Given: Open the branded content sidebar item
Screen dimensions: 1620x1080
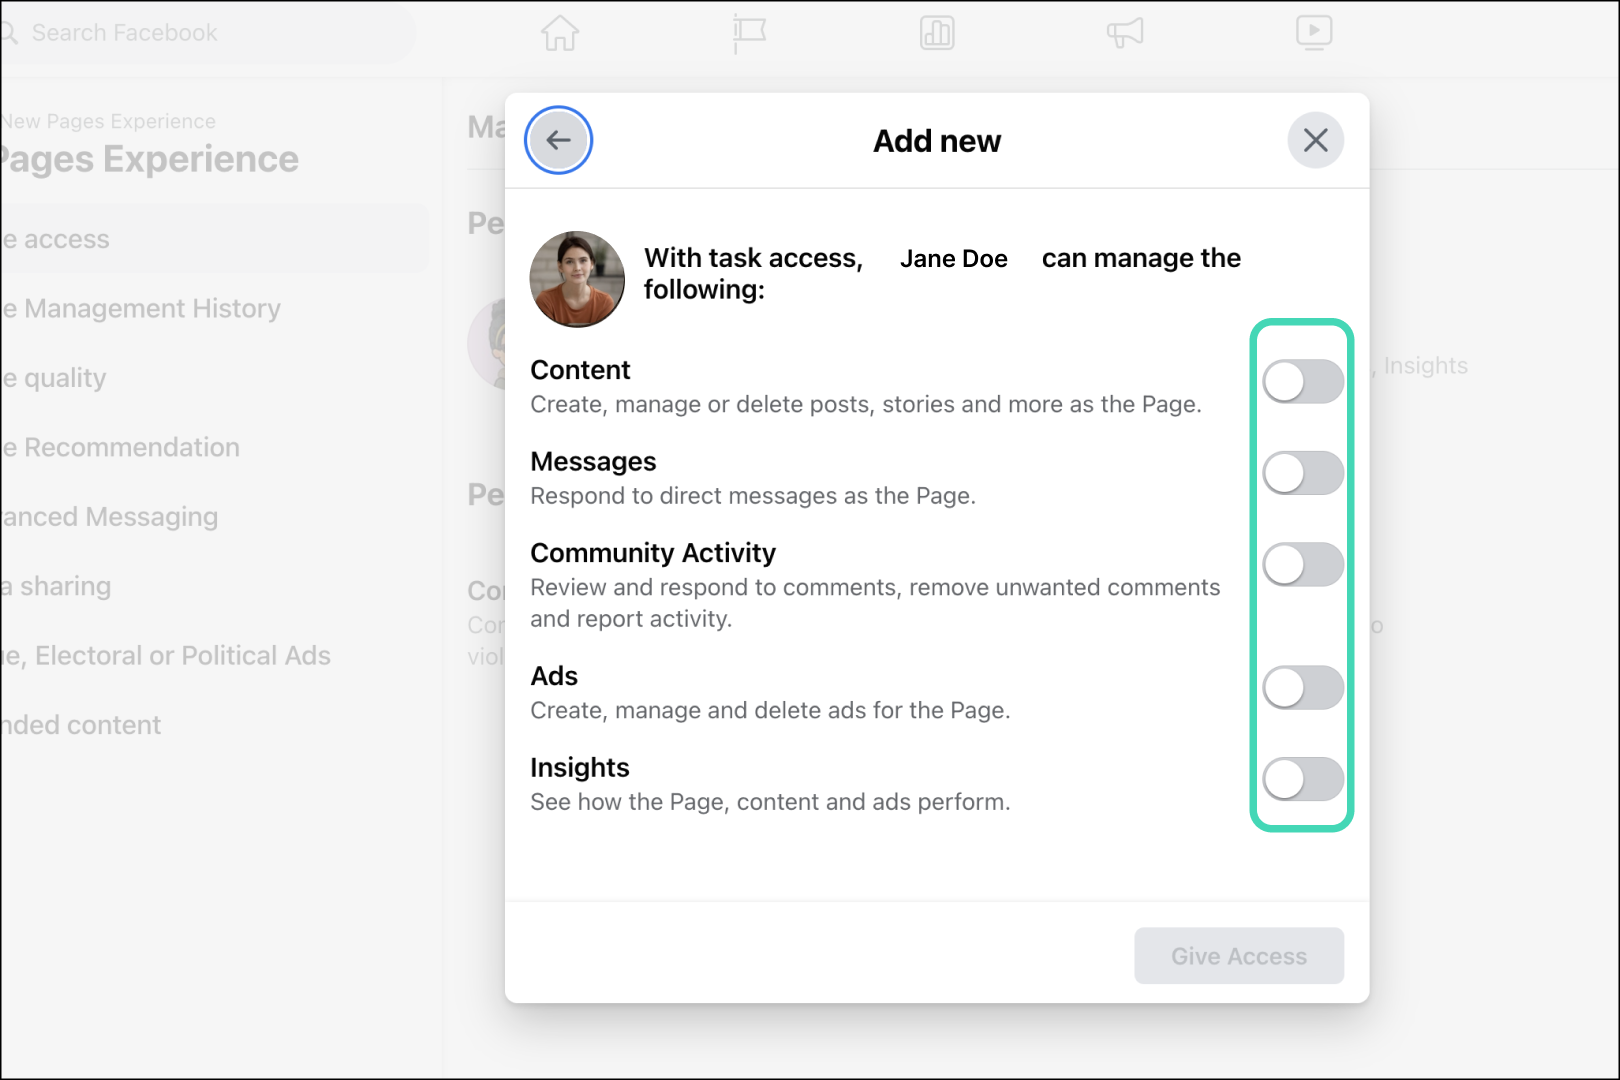Looking at the screenshot, I should pyautogui.click(x=81, y=725).
